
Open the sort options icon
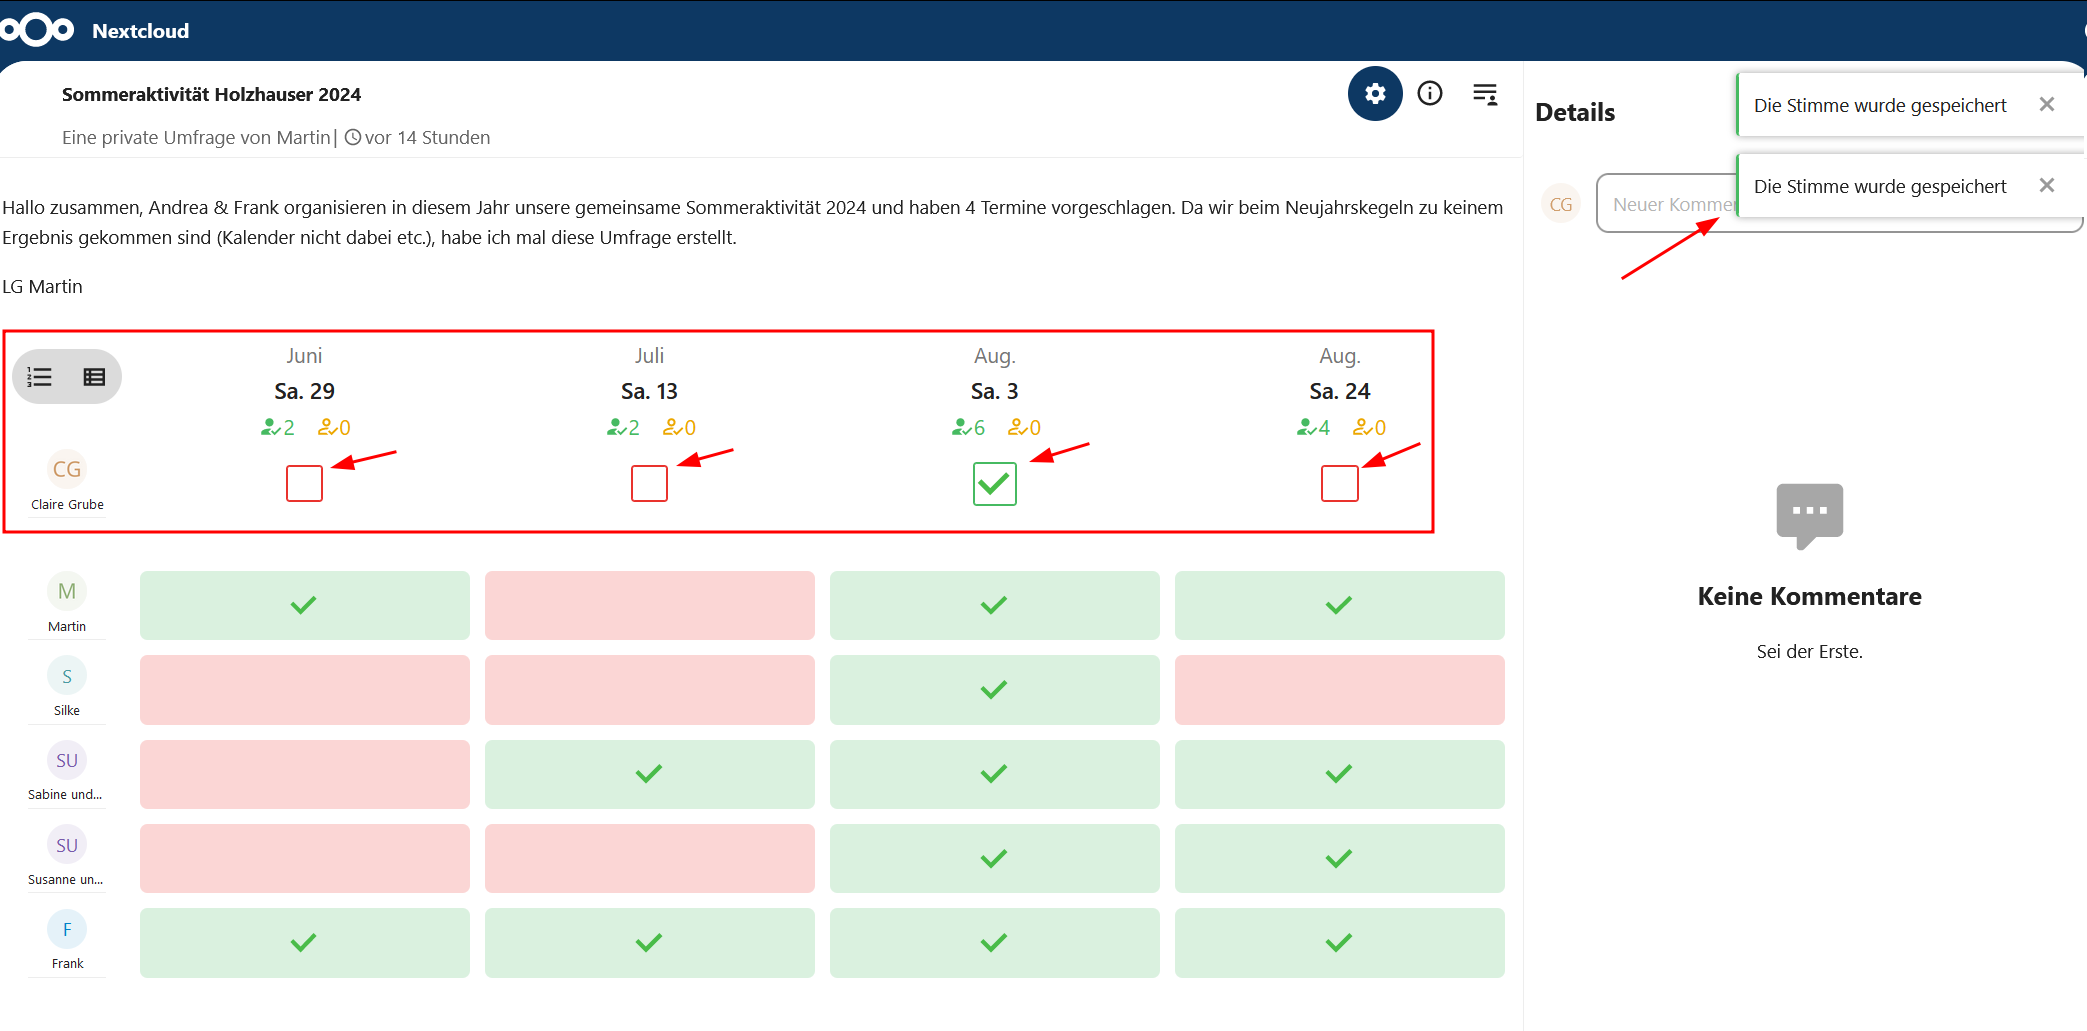1485,94
